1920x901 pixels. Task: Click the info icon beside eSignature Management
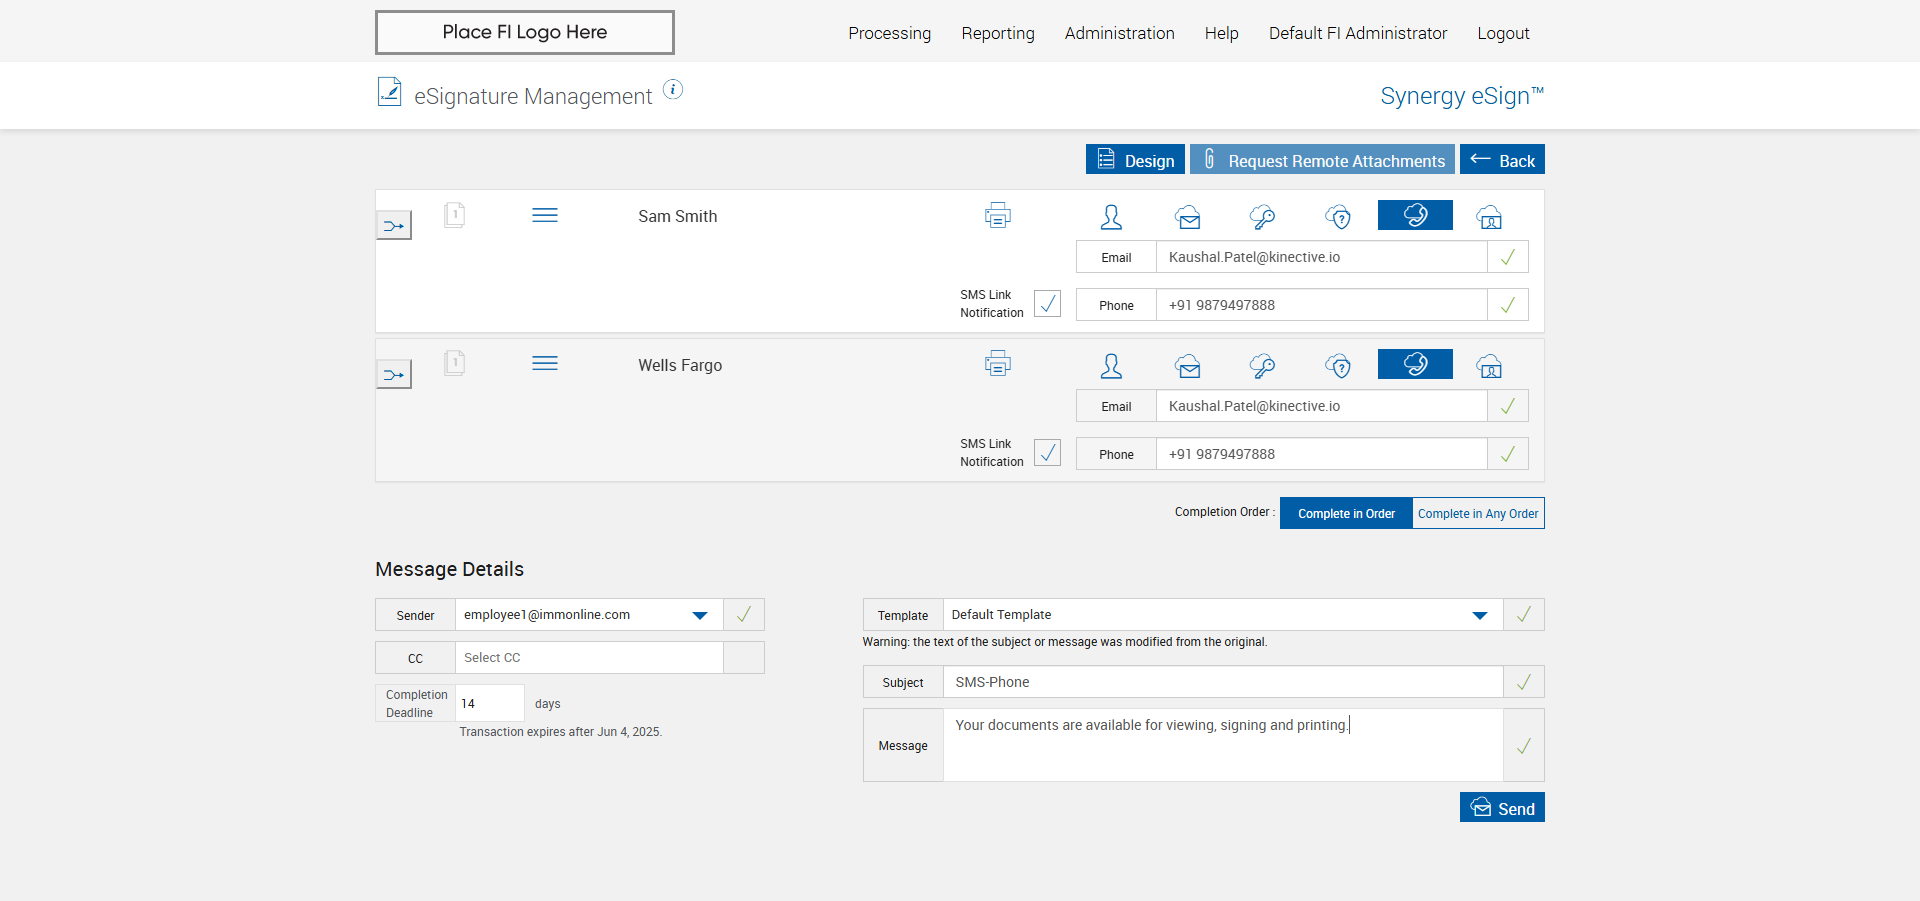pos(673,90)
